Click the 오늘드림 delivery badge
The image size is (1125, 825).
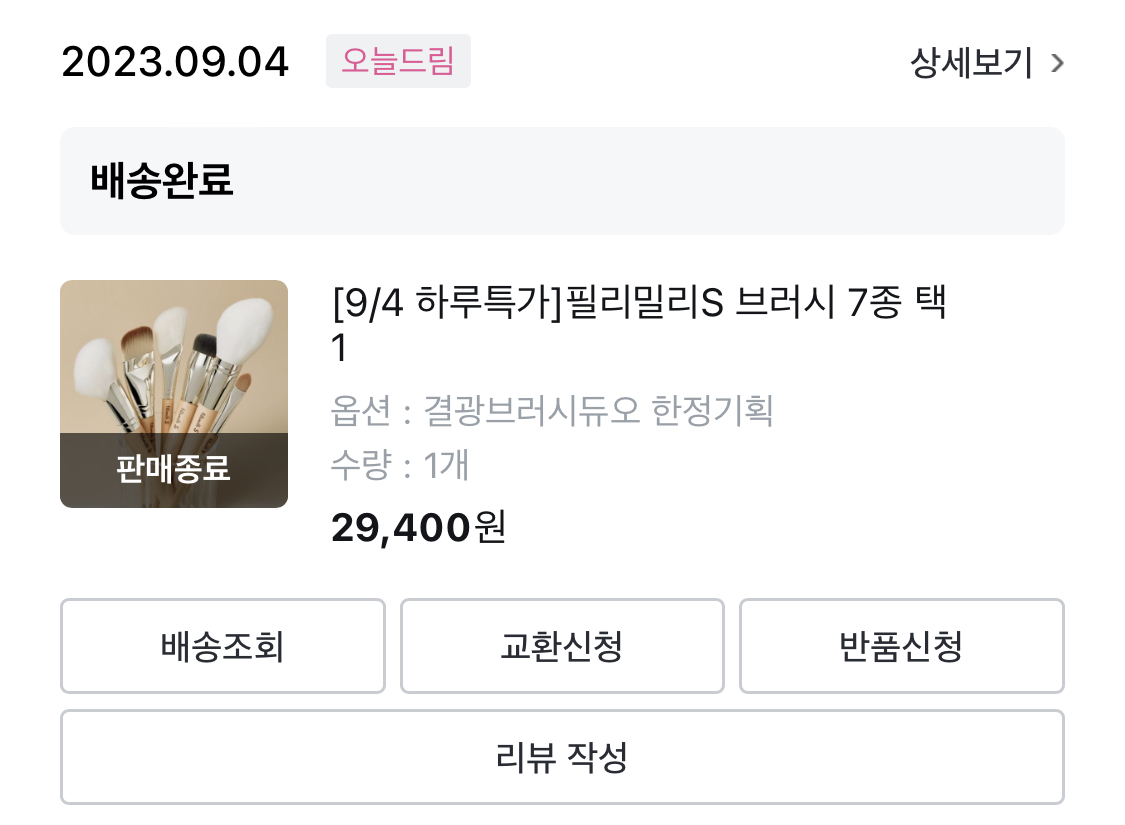coord(398,62)
